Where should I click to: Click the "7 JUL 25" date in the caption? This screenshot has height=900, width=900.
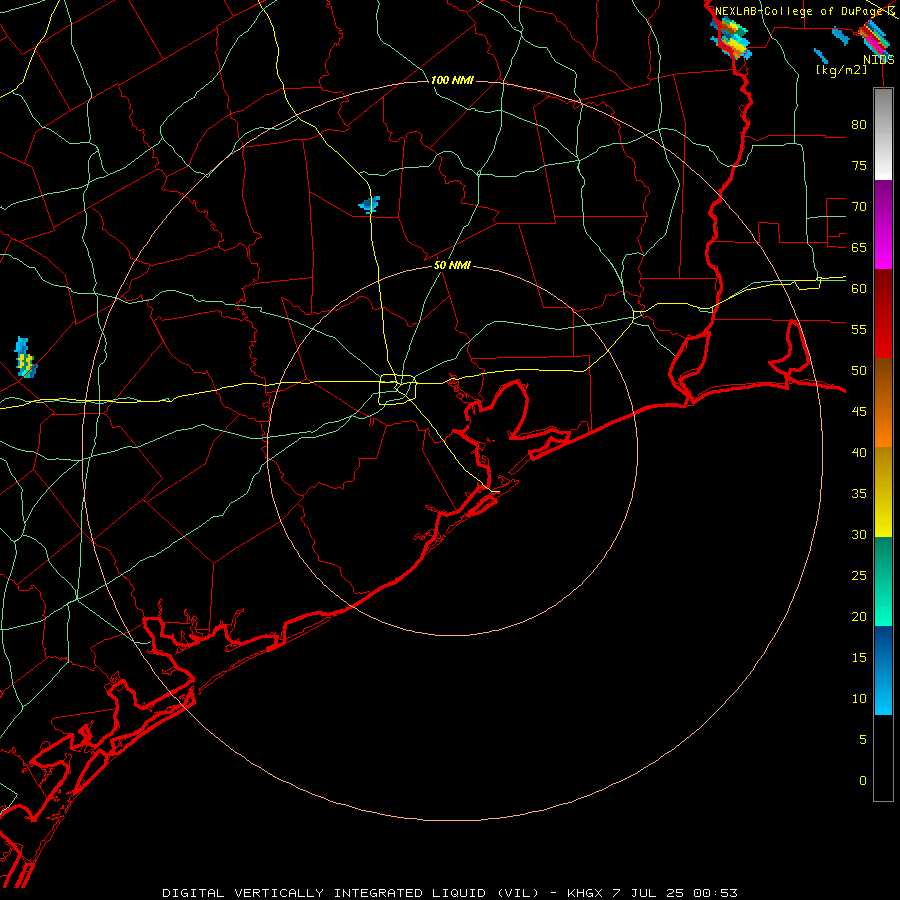tap(648, 893)
